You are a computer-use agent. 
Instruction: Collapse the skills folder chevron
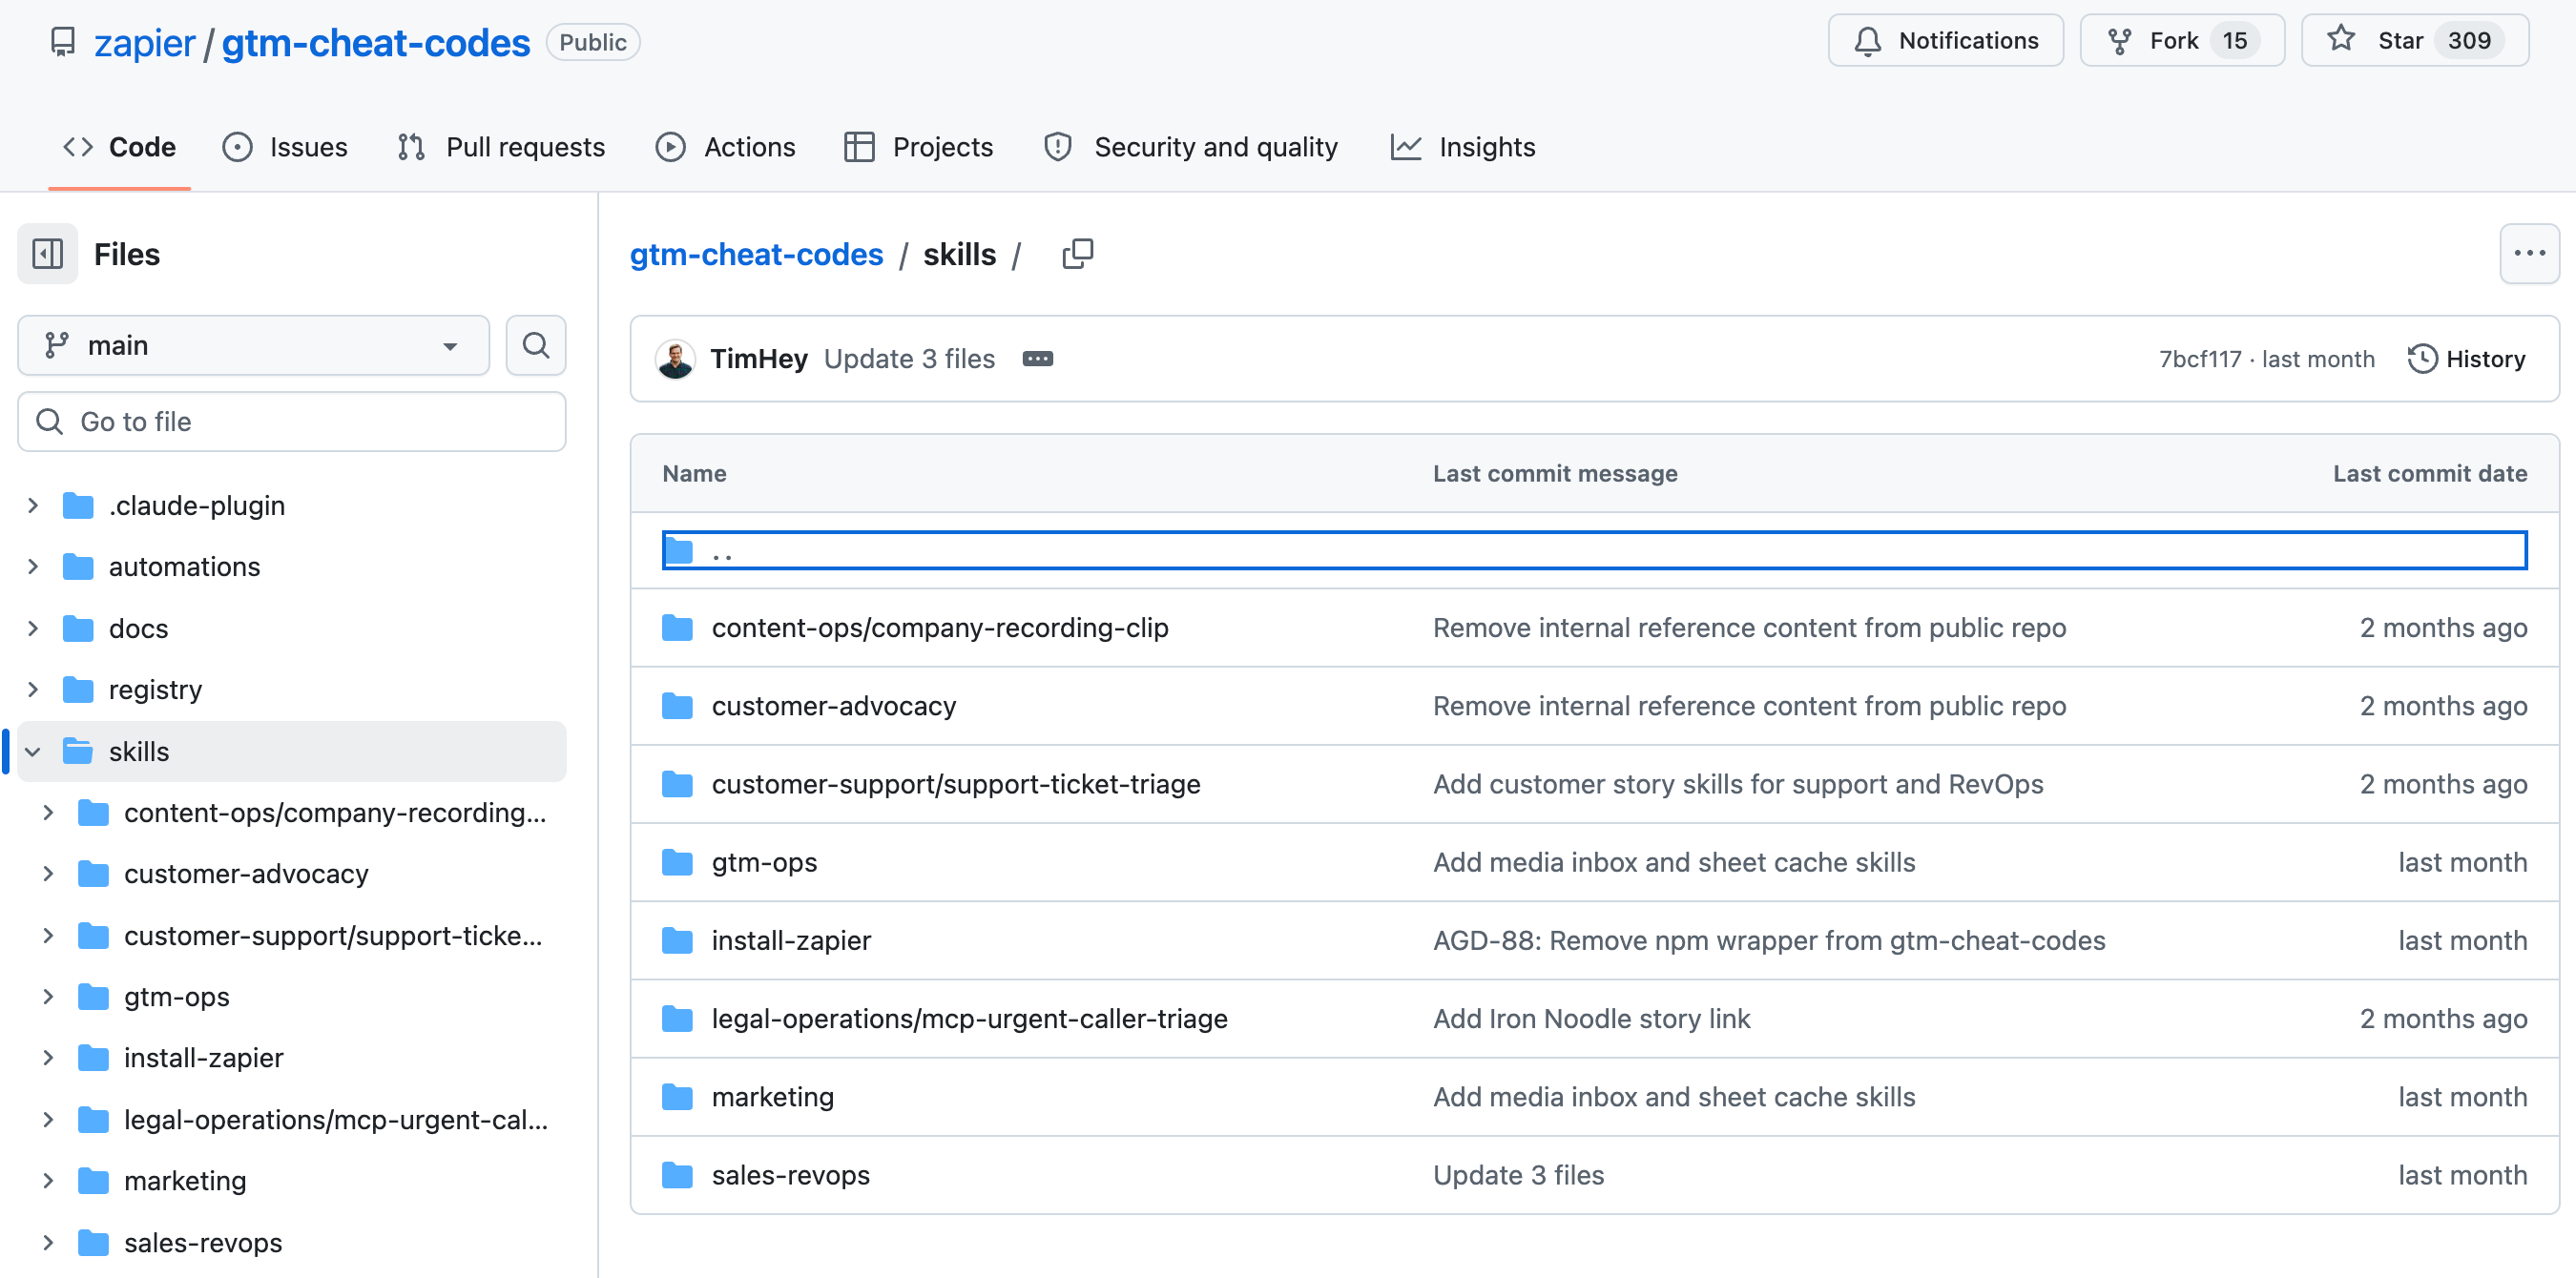tap(33, 751)
